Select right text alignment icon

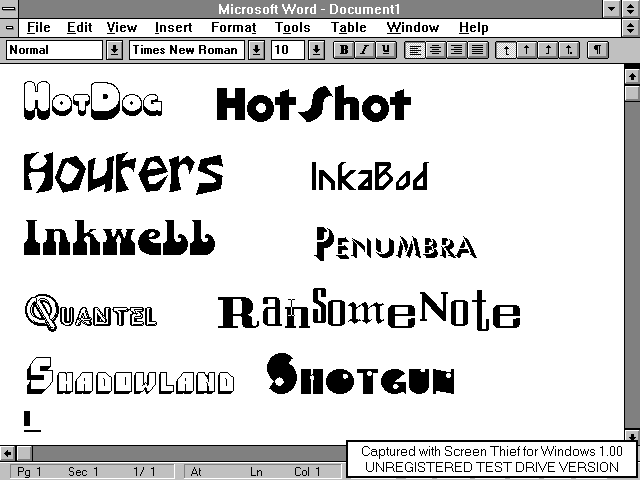[x=456, y=49]
